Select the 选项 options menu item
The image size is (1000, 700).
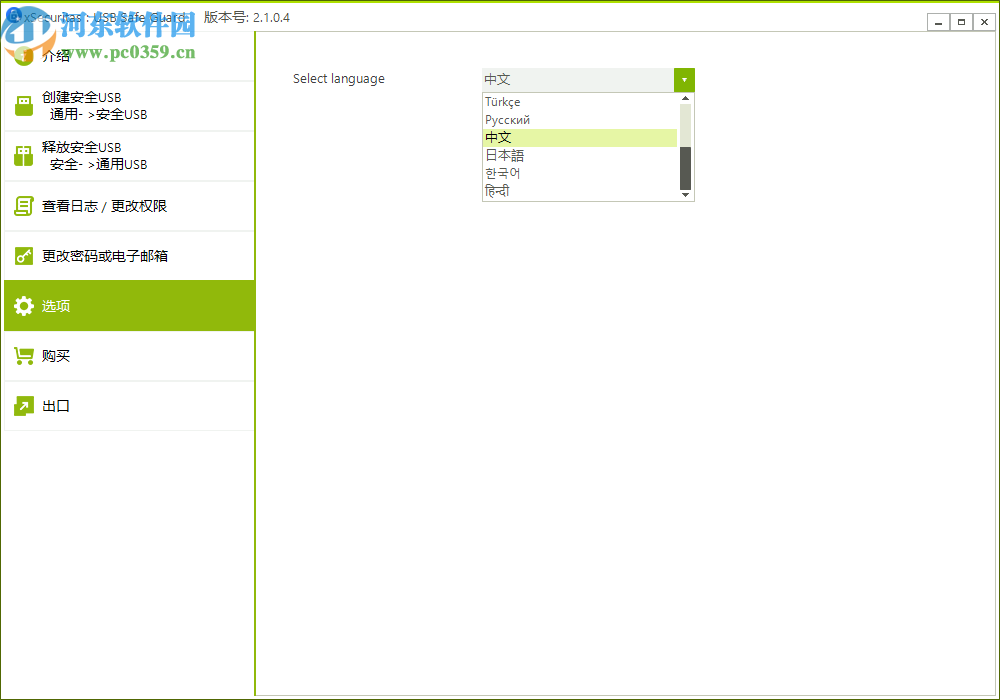tap(129, 306)
